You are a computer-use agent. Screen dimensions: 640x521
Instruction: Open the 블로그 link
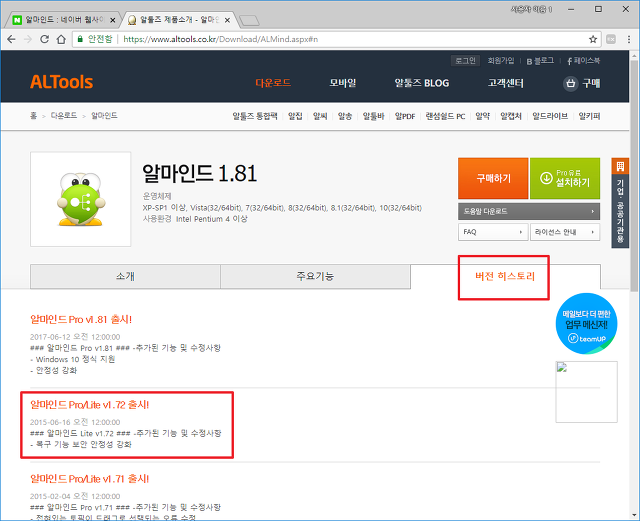[x=540, y=61]
